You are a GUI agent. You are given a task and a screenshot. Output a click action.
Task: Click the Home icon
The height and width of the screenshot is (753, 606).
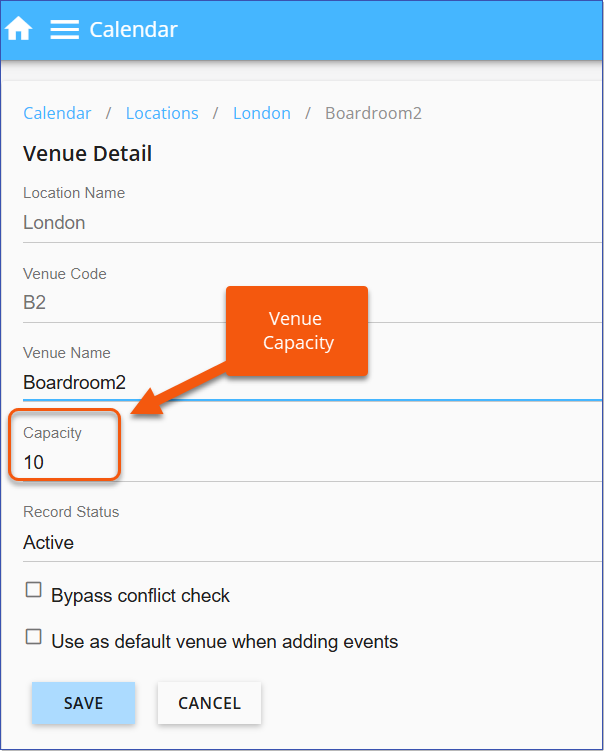[x=19, y=29]
